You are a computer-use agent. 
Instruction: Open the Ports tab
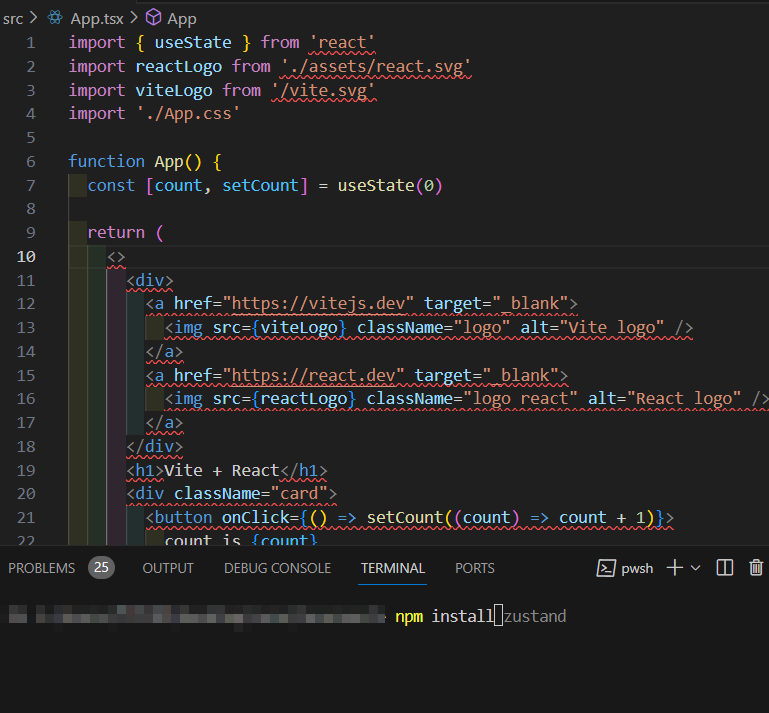(x=475, y=568)
